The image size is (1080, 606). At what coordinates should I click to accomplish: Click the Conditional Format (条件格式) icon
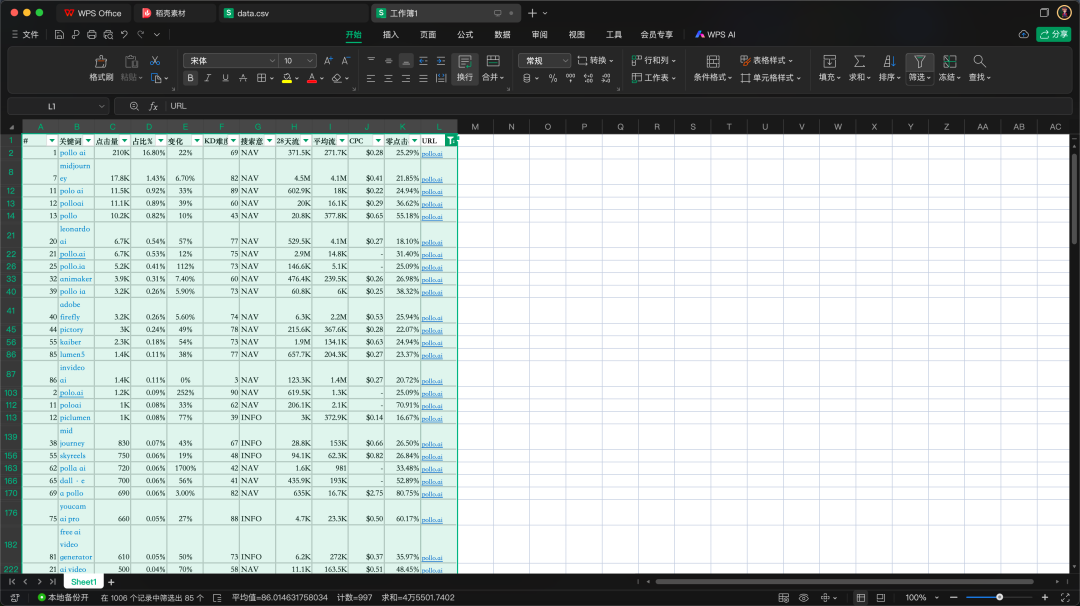point(713,62)
